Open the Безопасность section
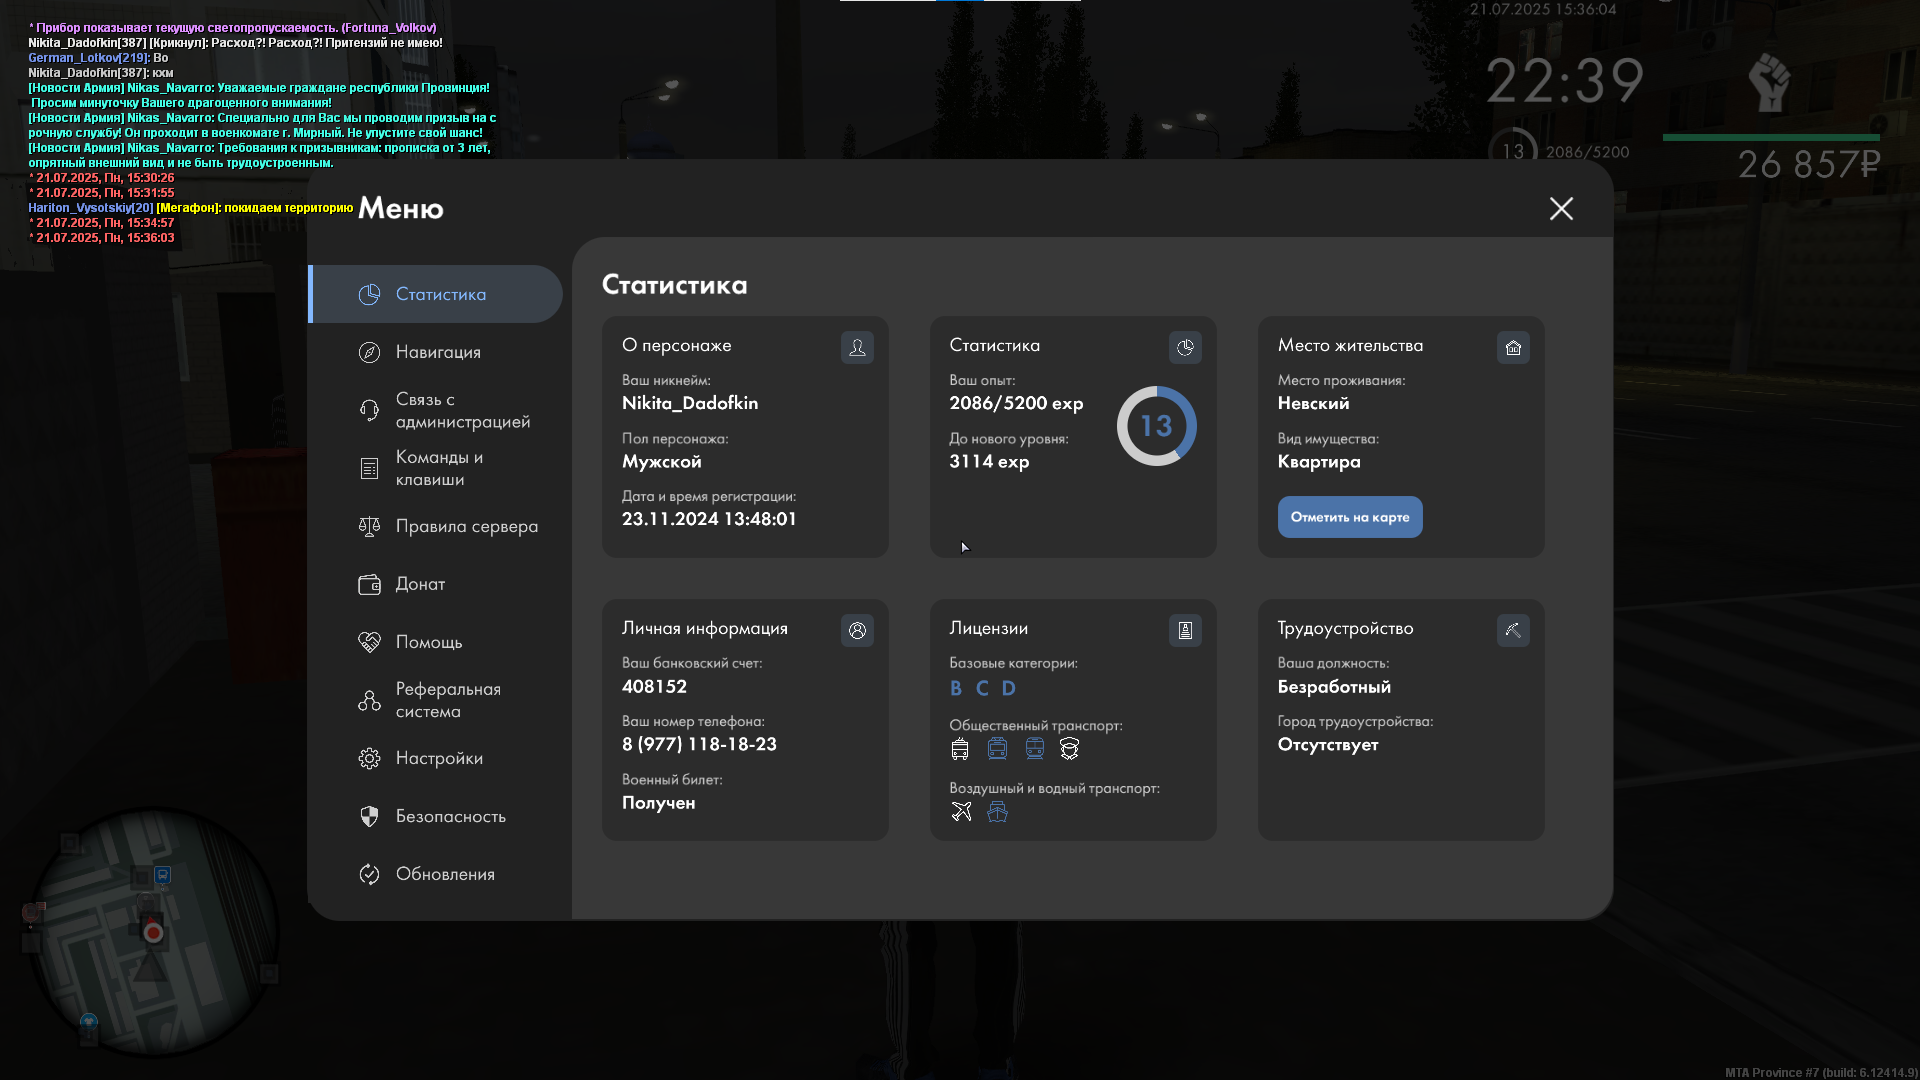This screenshot has width=1920, height=1080. pyautogui.click(x=450, y=816)
